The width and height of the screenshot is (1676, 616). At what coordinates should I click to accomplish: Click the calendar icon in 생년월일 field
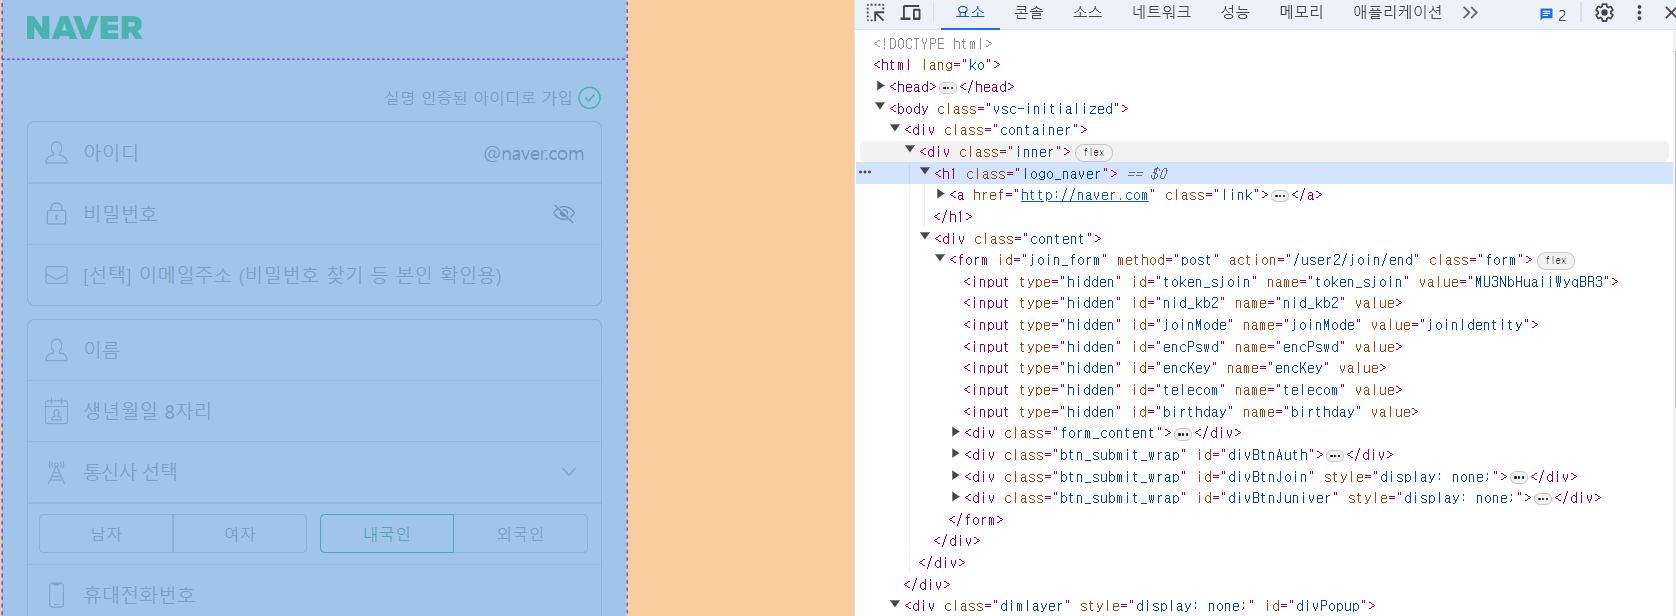pos(57,411)
